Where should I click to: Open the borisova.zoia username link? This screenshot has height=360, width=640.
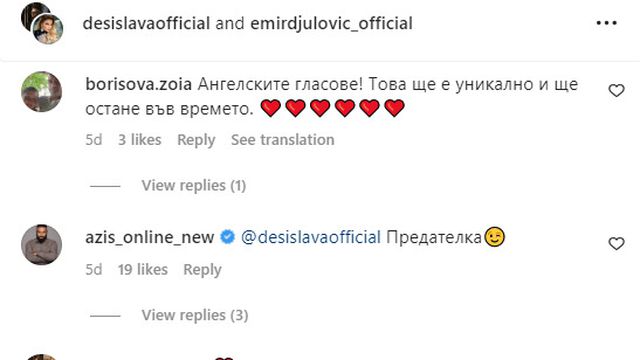pos(138,84)
